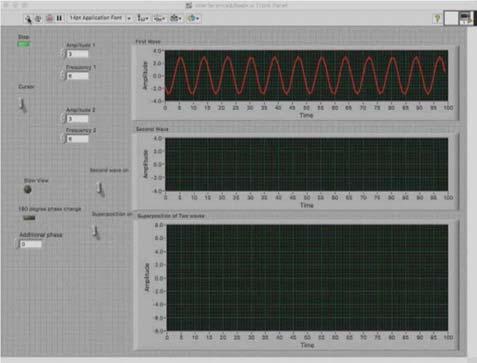The width and height of the screenshot is (477, 363).
Task: Click the 180 degree phase change button
Action: (x=29, y=218)
